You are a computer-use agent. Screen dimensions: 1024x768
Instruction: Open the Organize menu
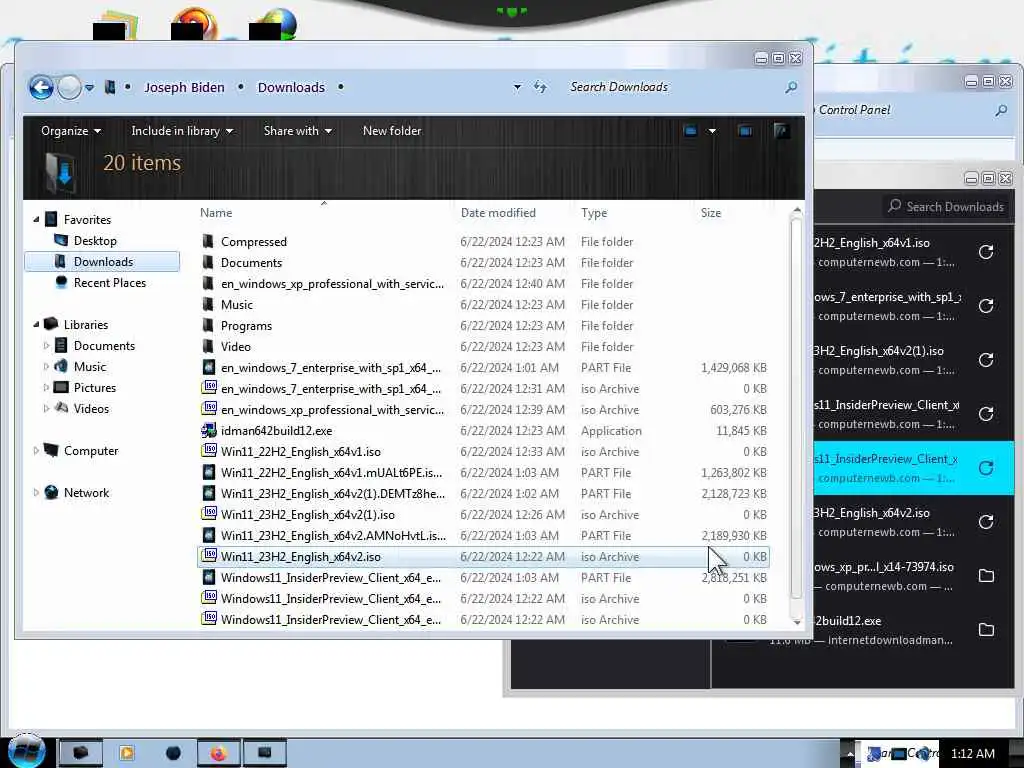coord(71,131)
